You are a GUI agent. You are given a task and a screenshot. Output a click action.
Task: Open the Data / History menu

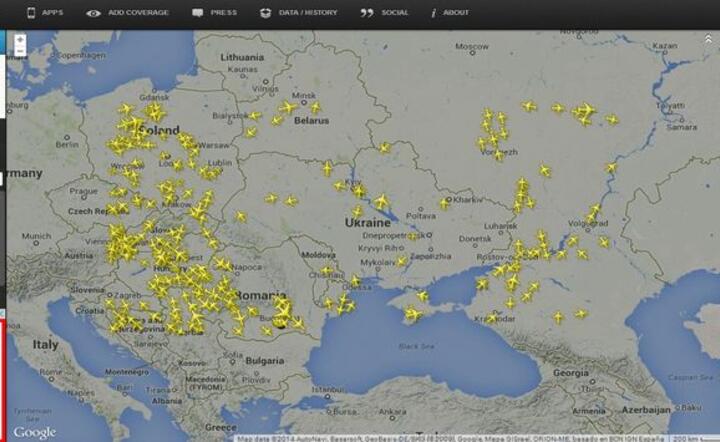[298, 12]
